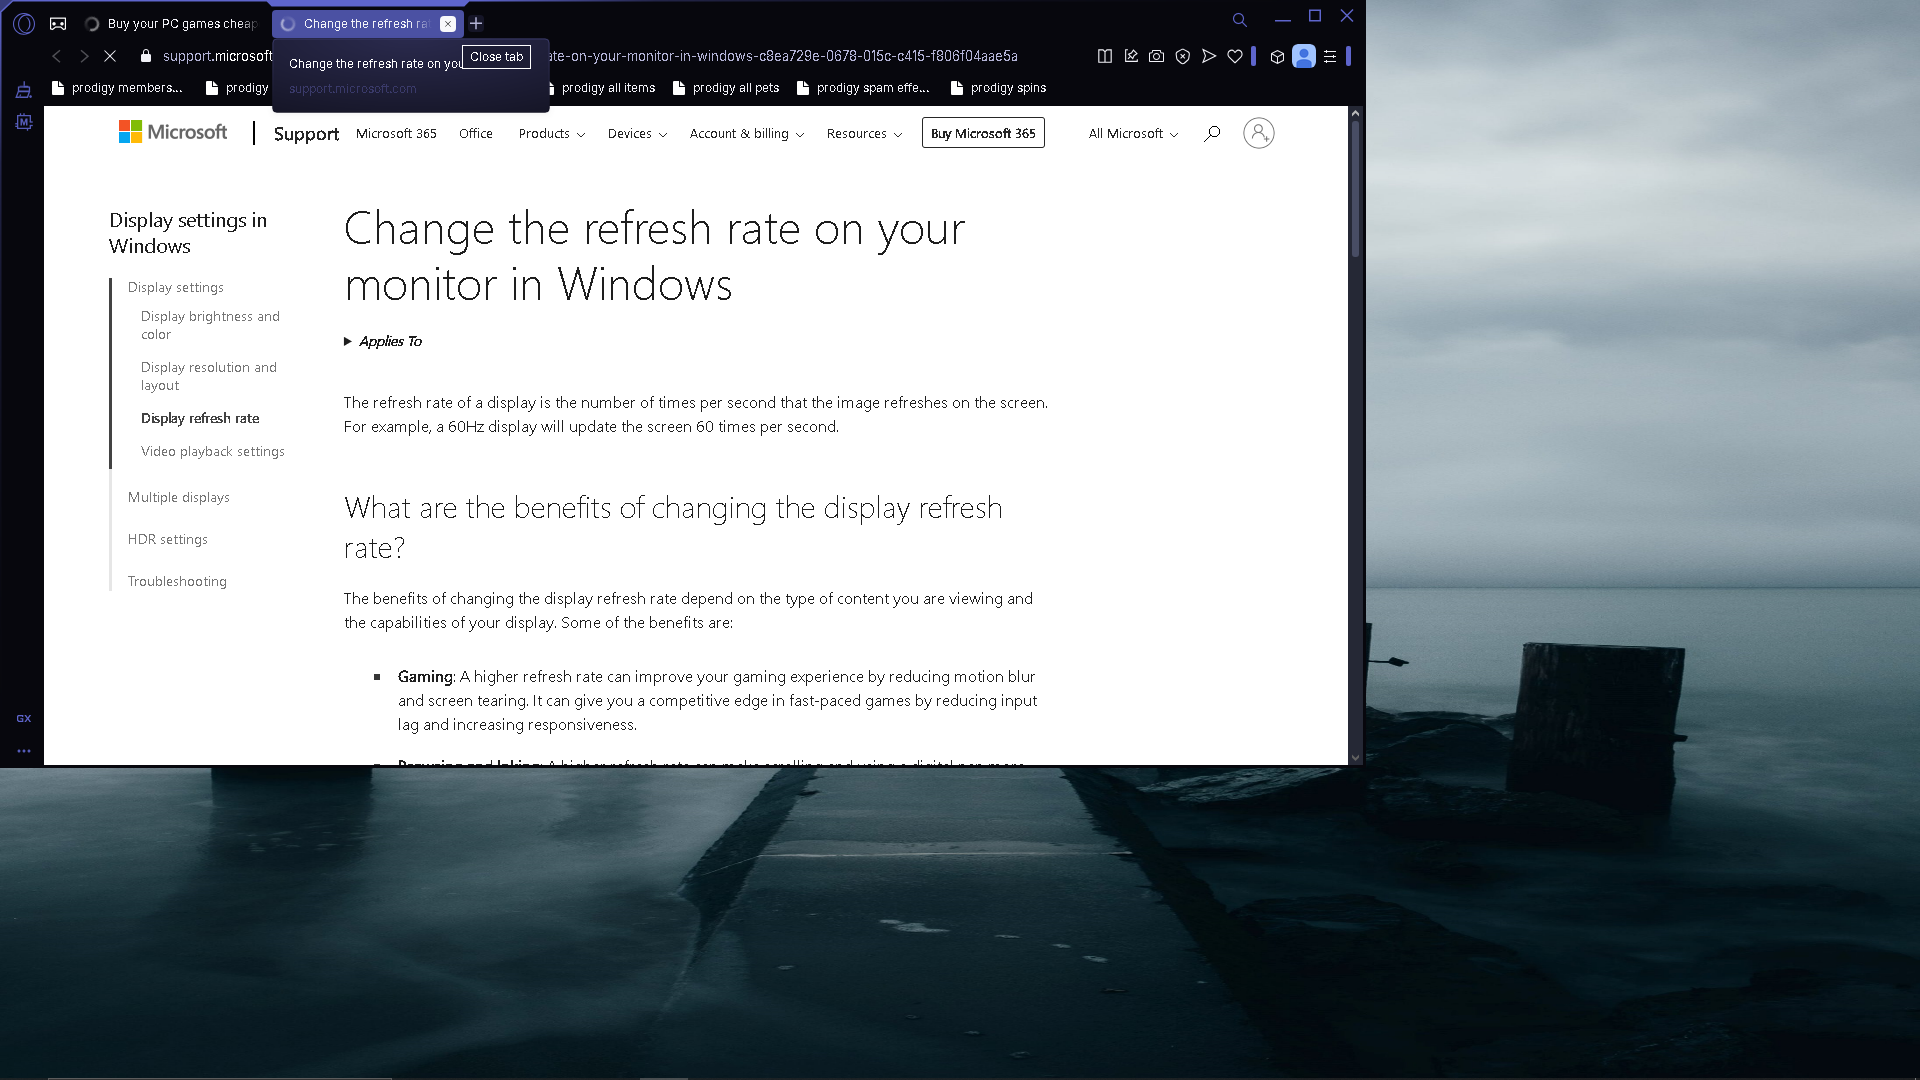Open the Office nav item
Screen dimensions: 1920x1080
[x=476, y=133]
